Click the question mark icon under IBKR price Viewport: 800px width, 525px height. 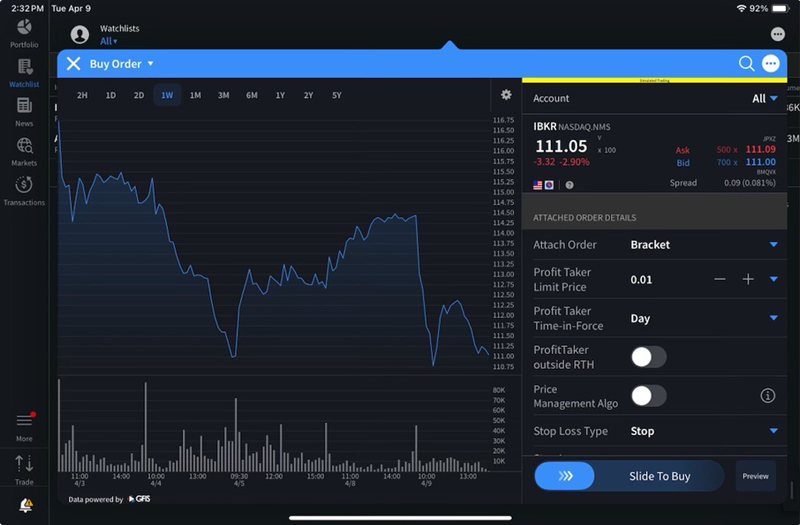pyautogui.click(x=569, y=185)
